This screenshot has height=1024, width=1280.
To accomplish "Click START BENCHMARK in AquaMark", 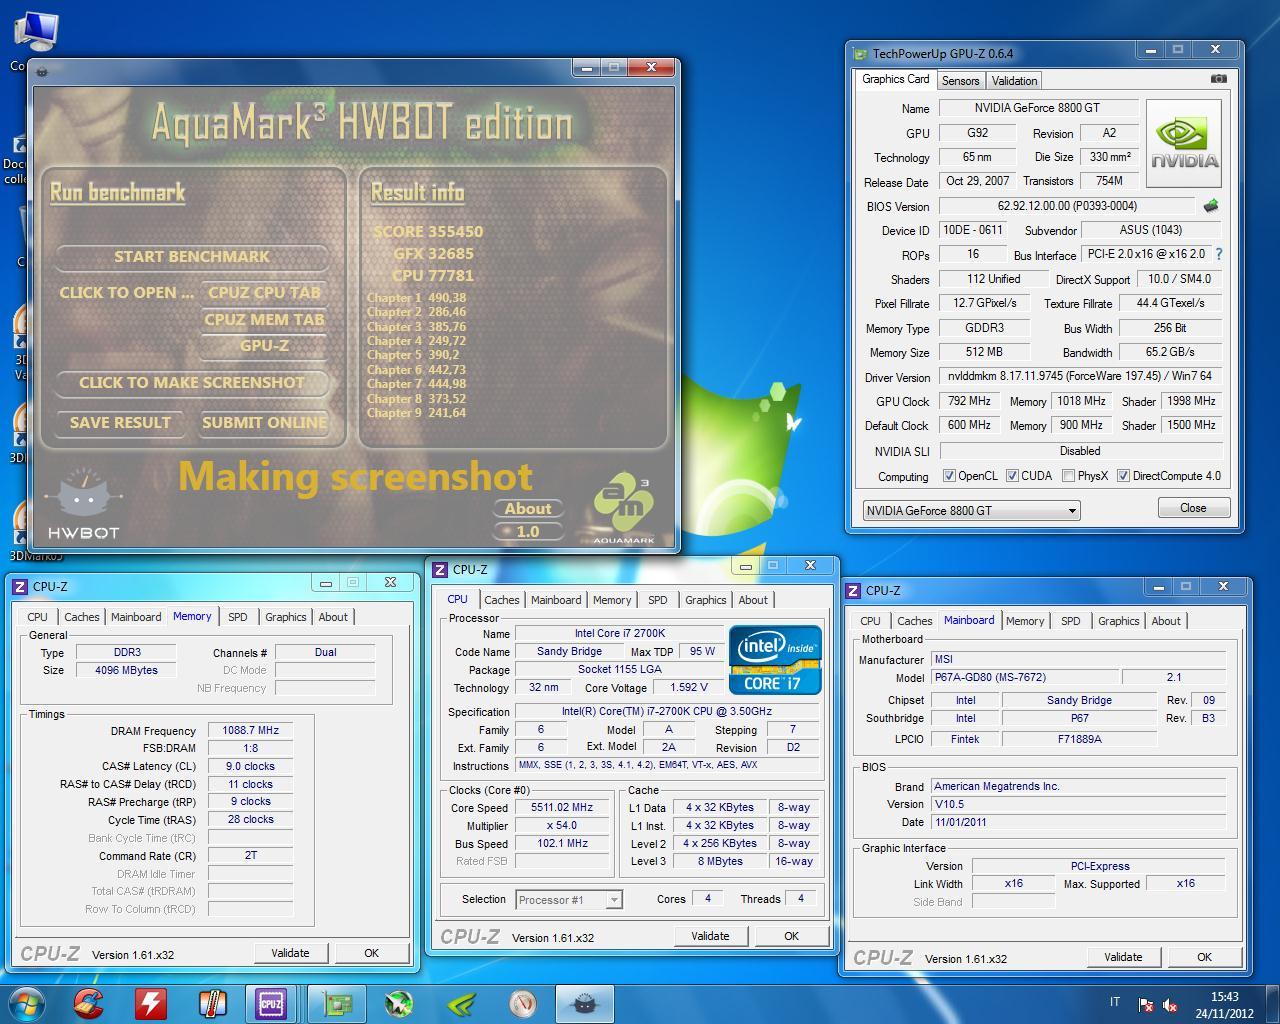I will (192, 257).
